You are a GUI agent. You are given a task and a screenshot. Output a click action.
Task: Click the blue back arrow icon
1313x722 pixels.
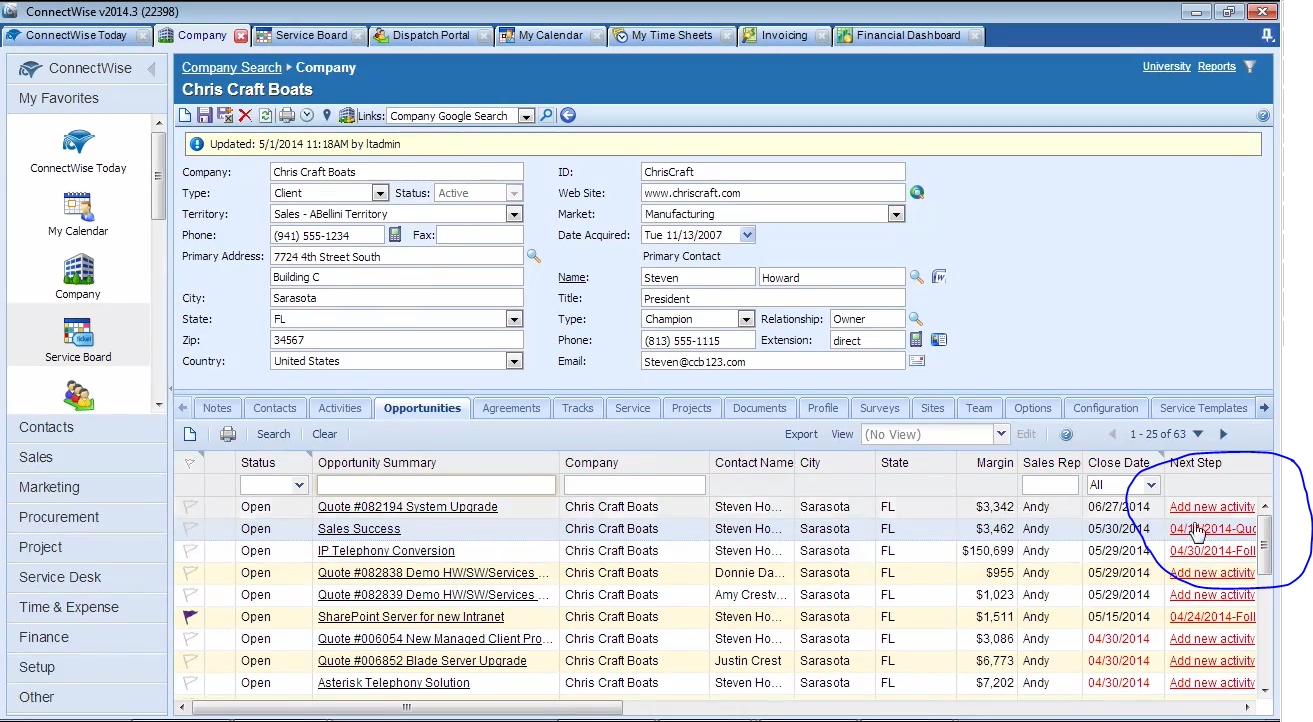click(568, 116)
